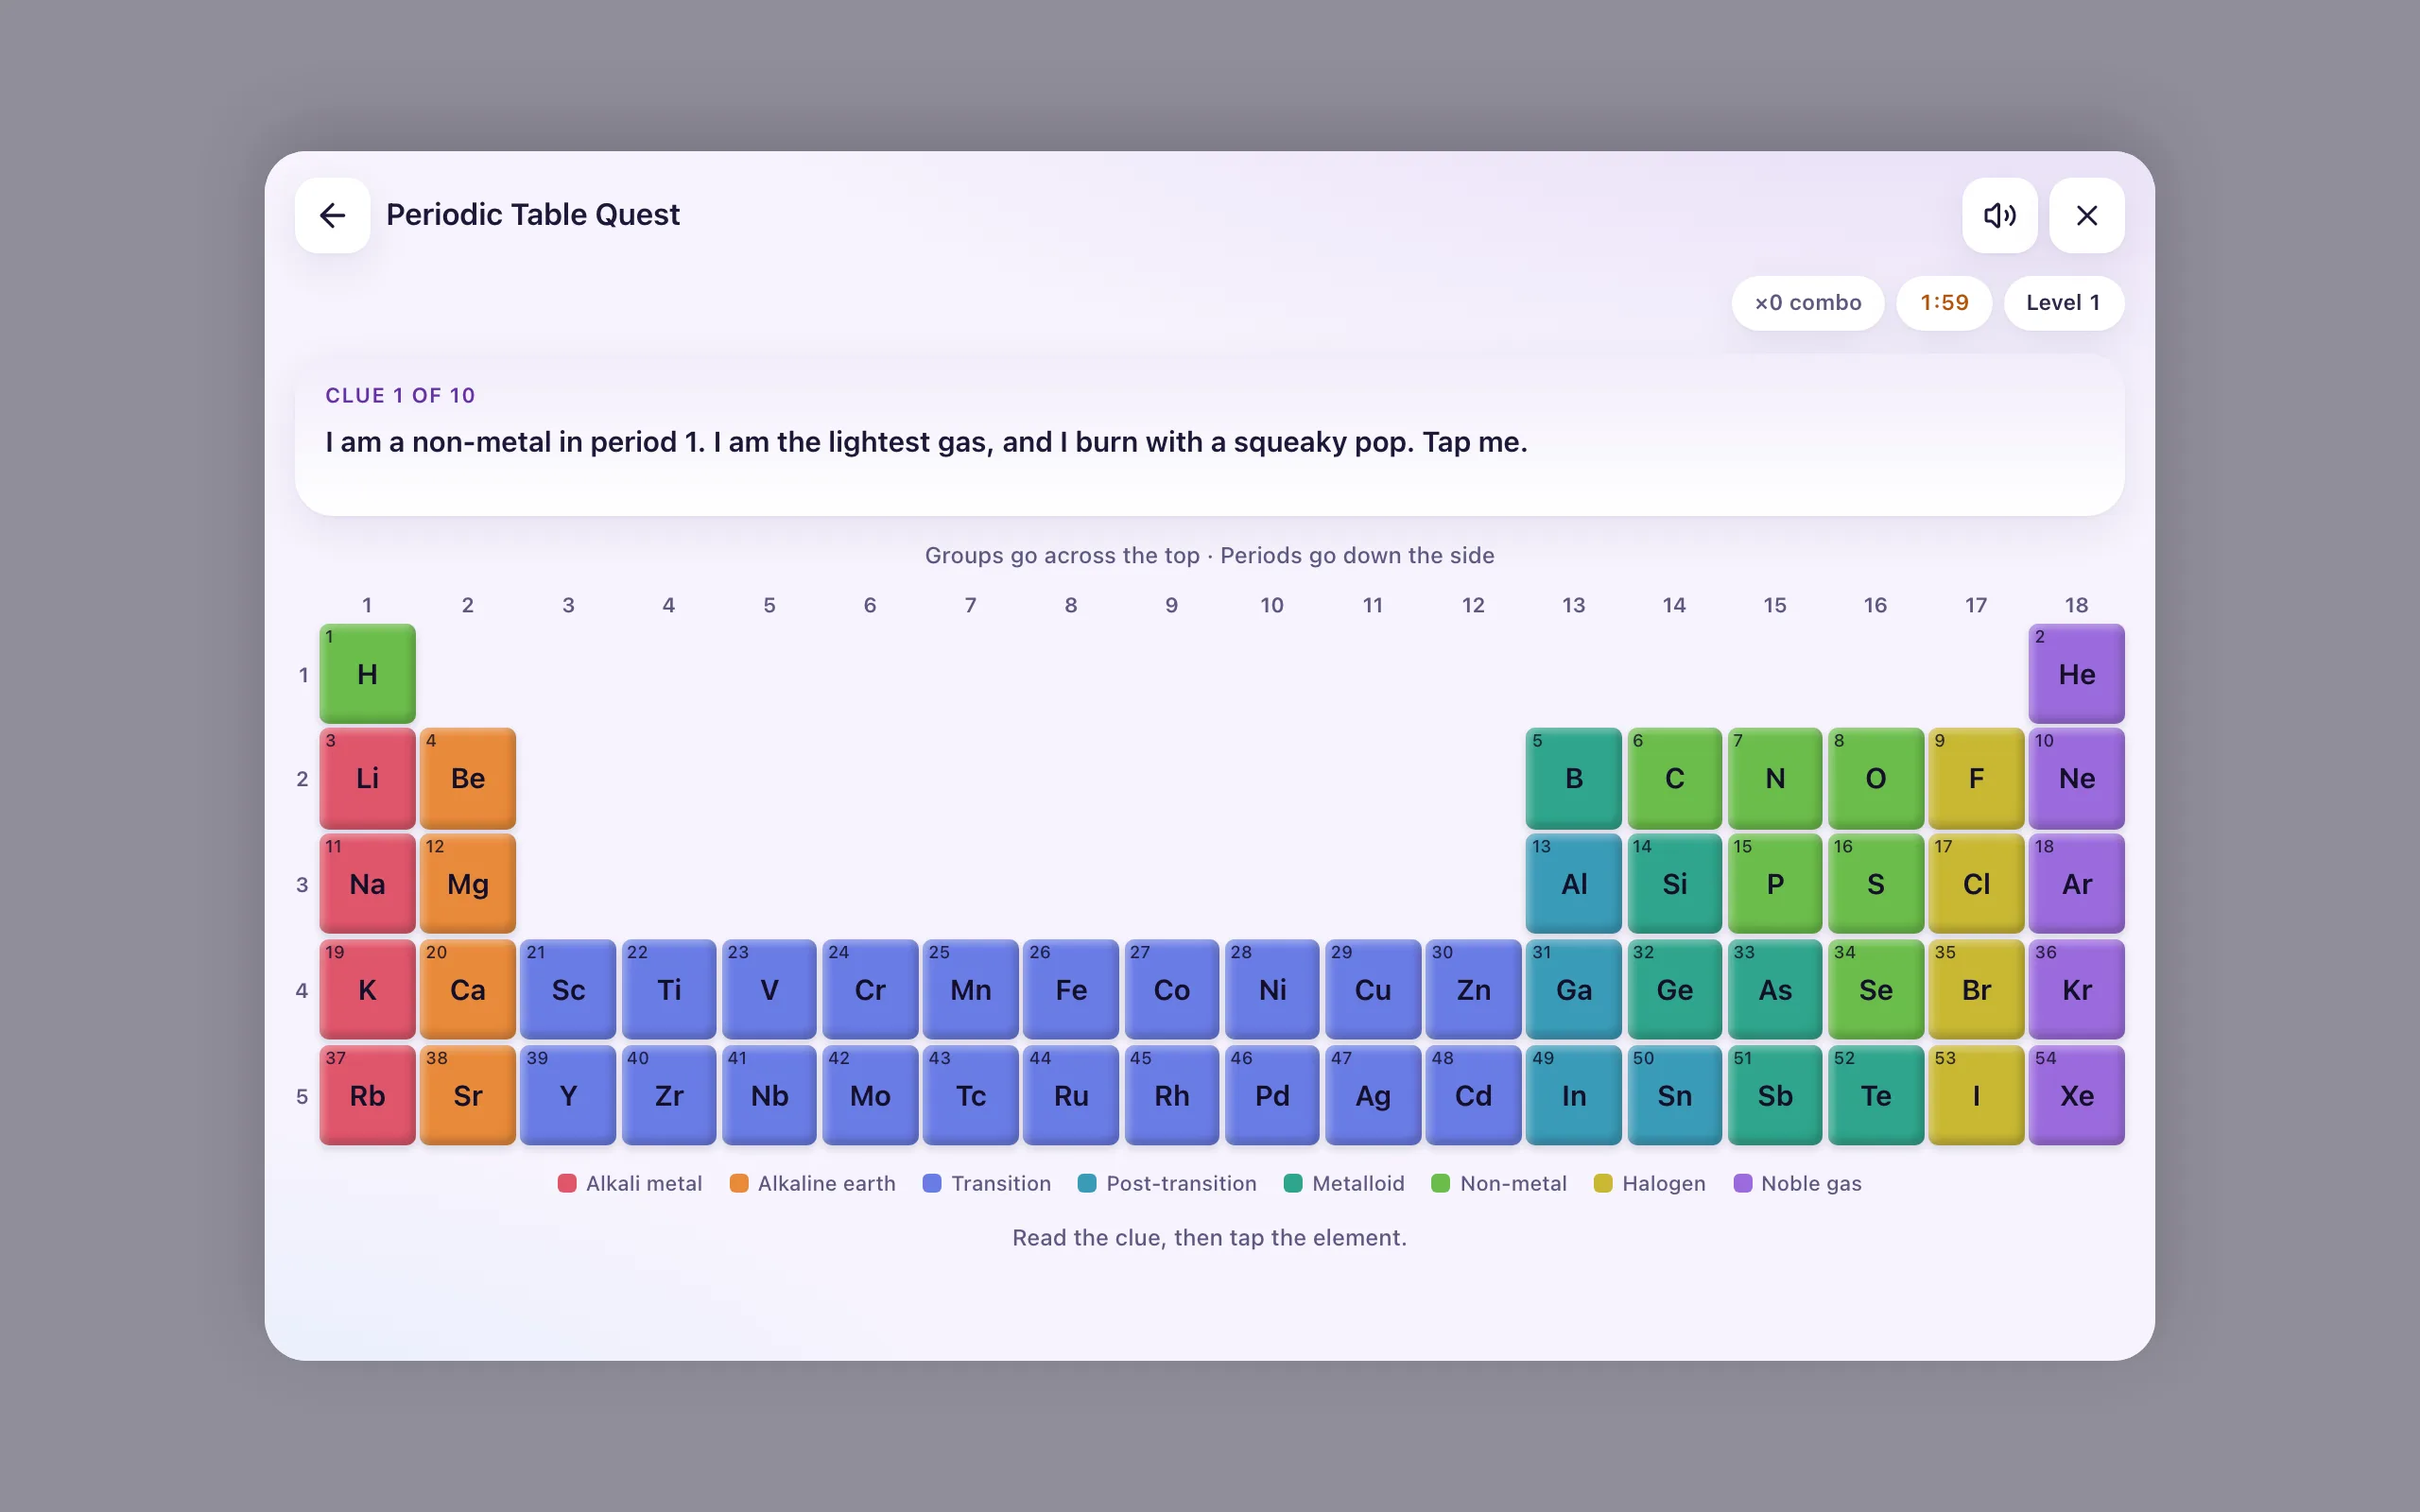
Task: Click the Noble gas legend swatch
Action: [1742, 1183]
